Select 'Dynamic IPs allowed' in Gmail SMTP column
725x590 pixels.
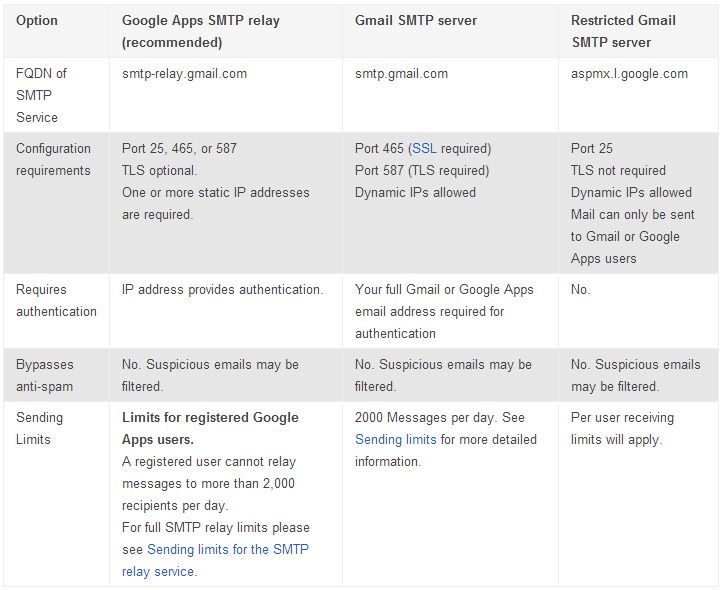[415, 192]
